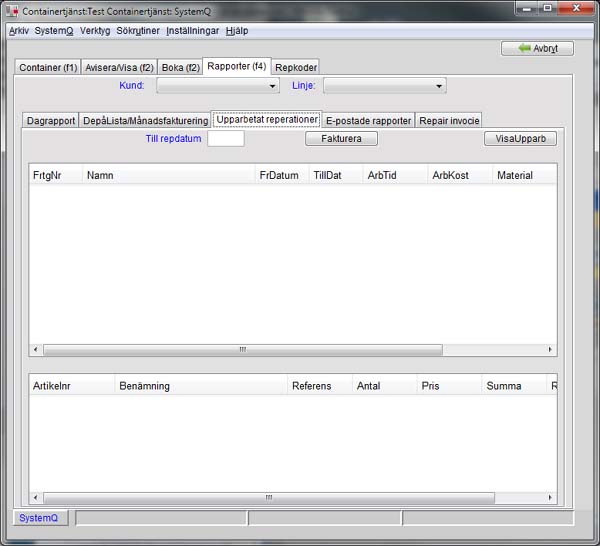The width and height of the screenshot is (600, 546).
Task: Click the VisaUpparb button
Action: (520, 139)
